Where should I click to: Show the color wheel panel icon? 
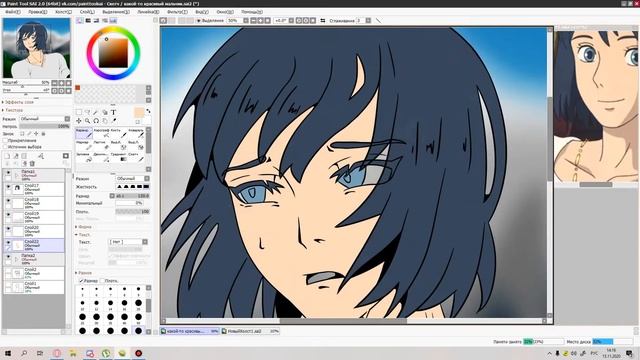click(80, 20)
